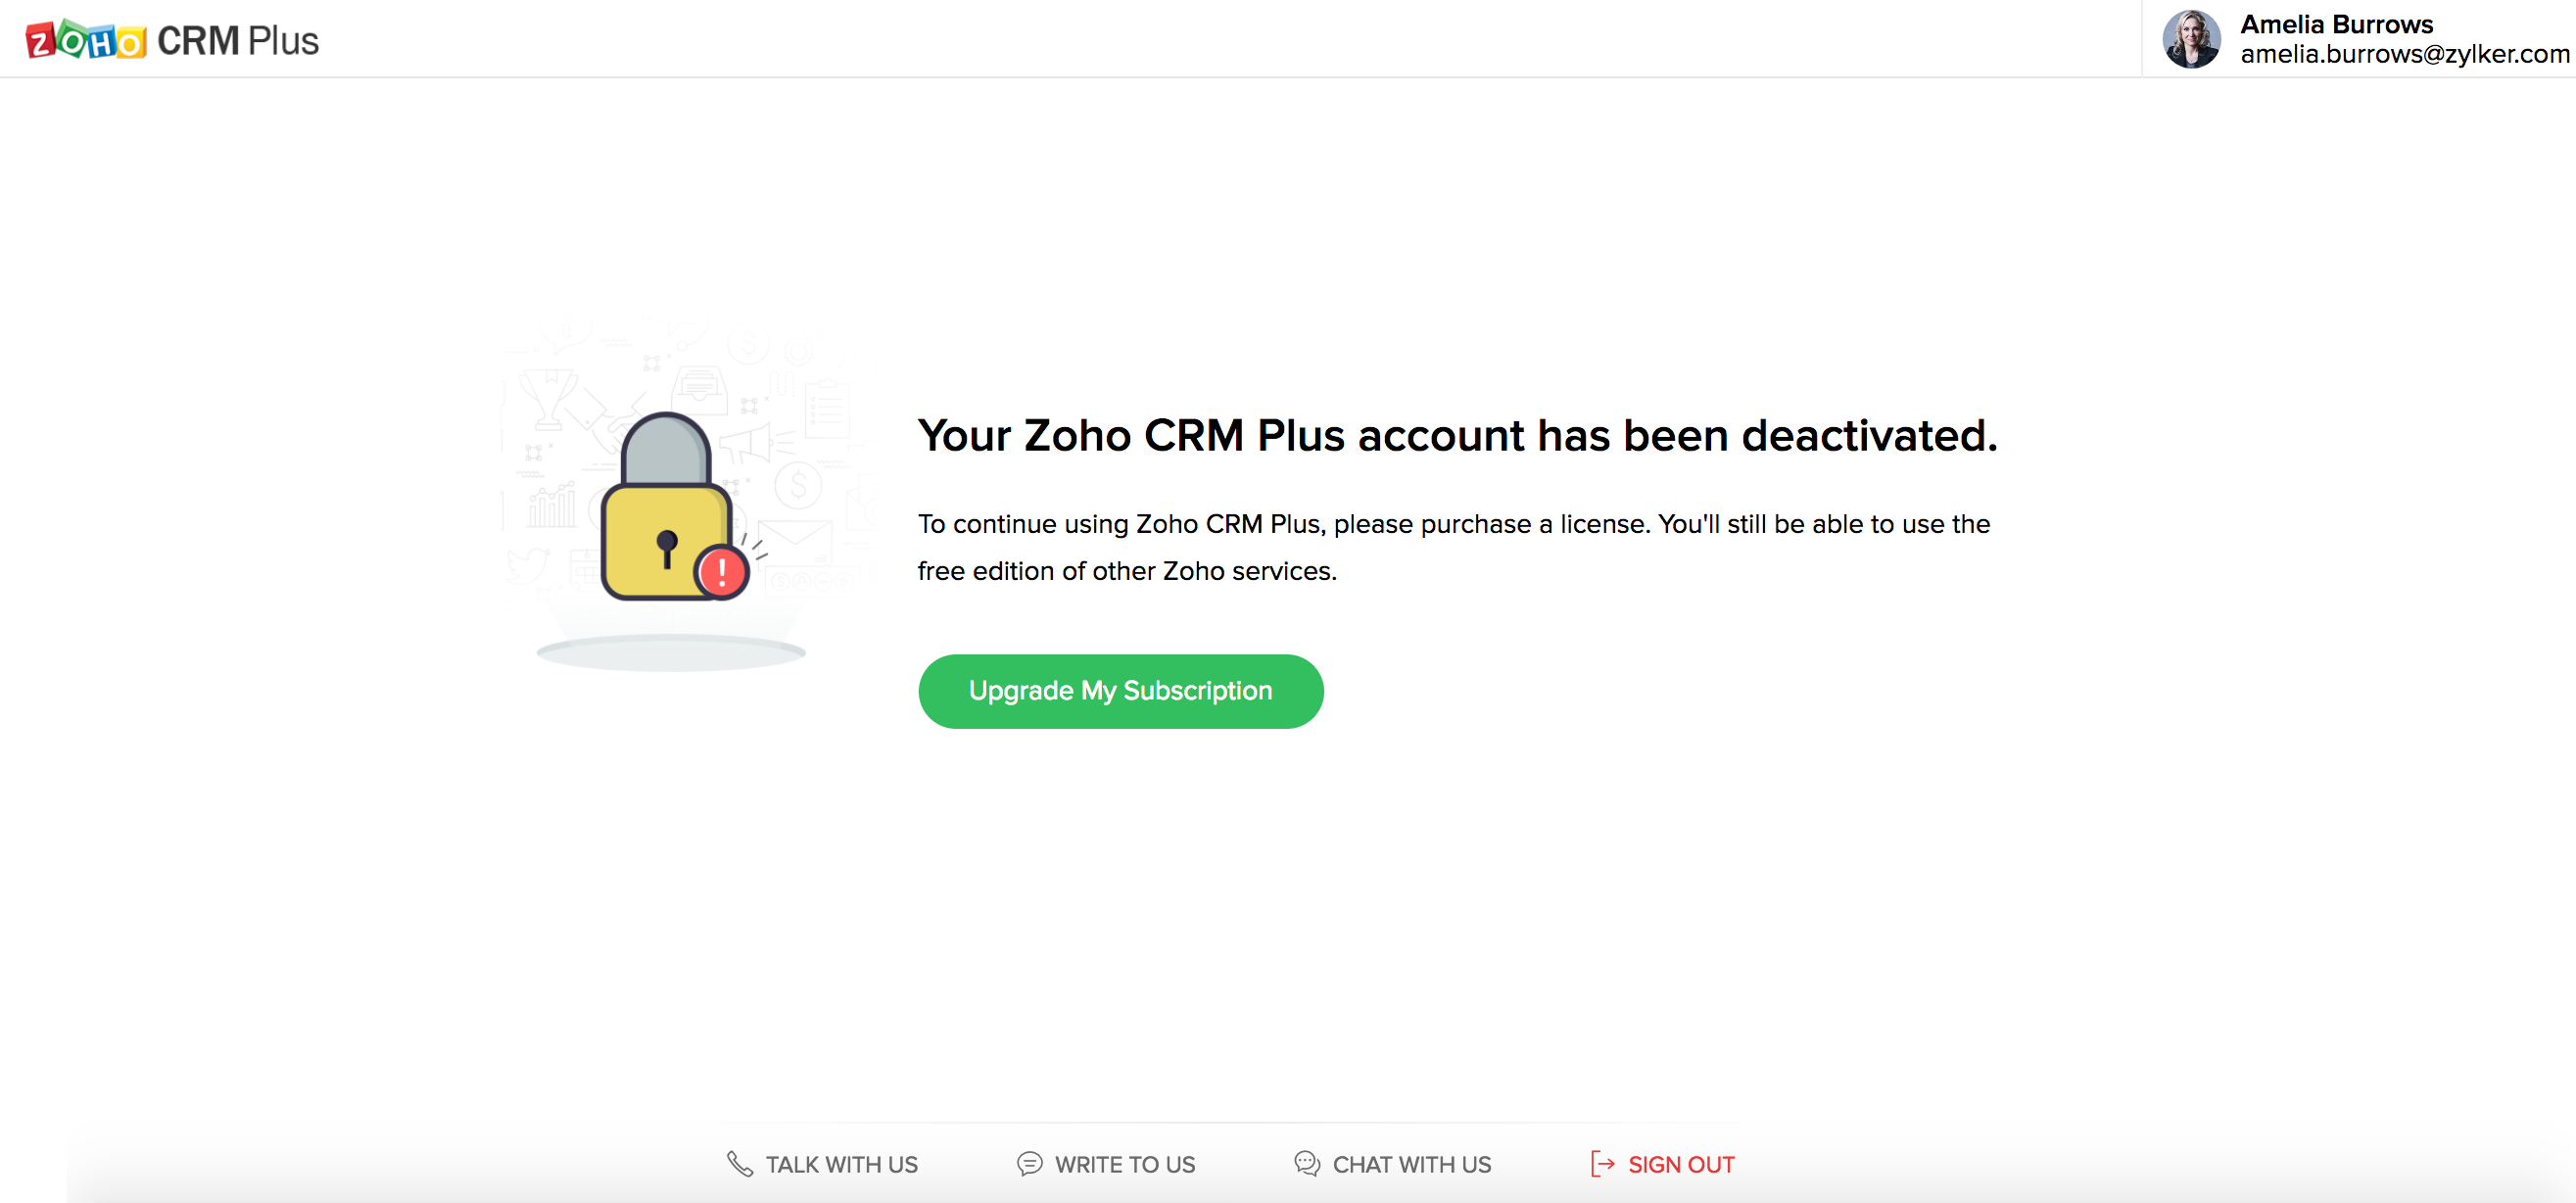Choose SIGN OUT in the footer
Screen dimensions: 2576x1203
pos(1680,1164)
